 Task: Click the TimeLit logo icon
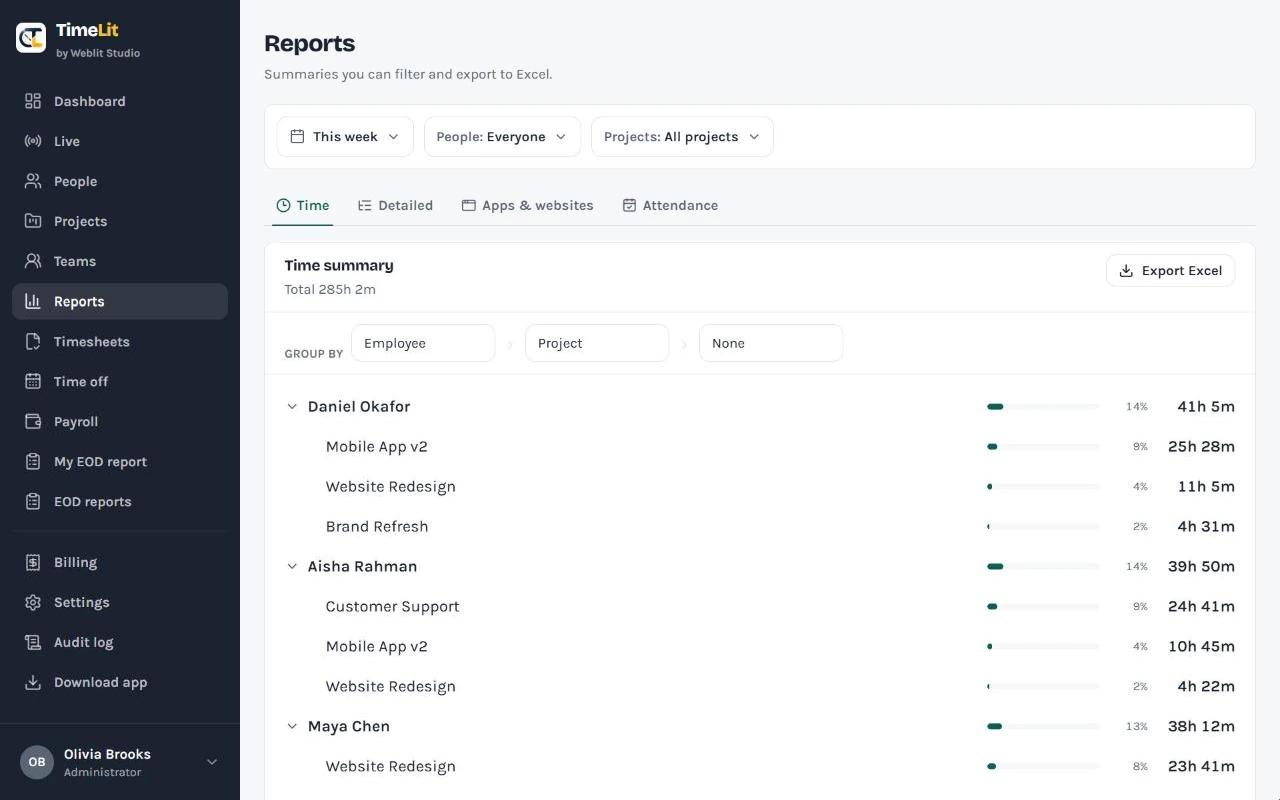click(x=31, y=38)
